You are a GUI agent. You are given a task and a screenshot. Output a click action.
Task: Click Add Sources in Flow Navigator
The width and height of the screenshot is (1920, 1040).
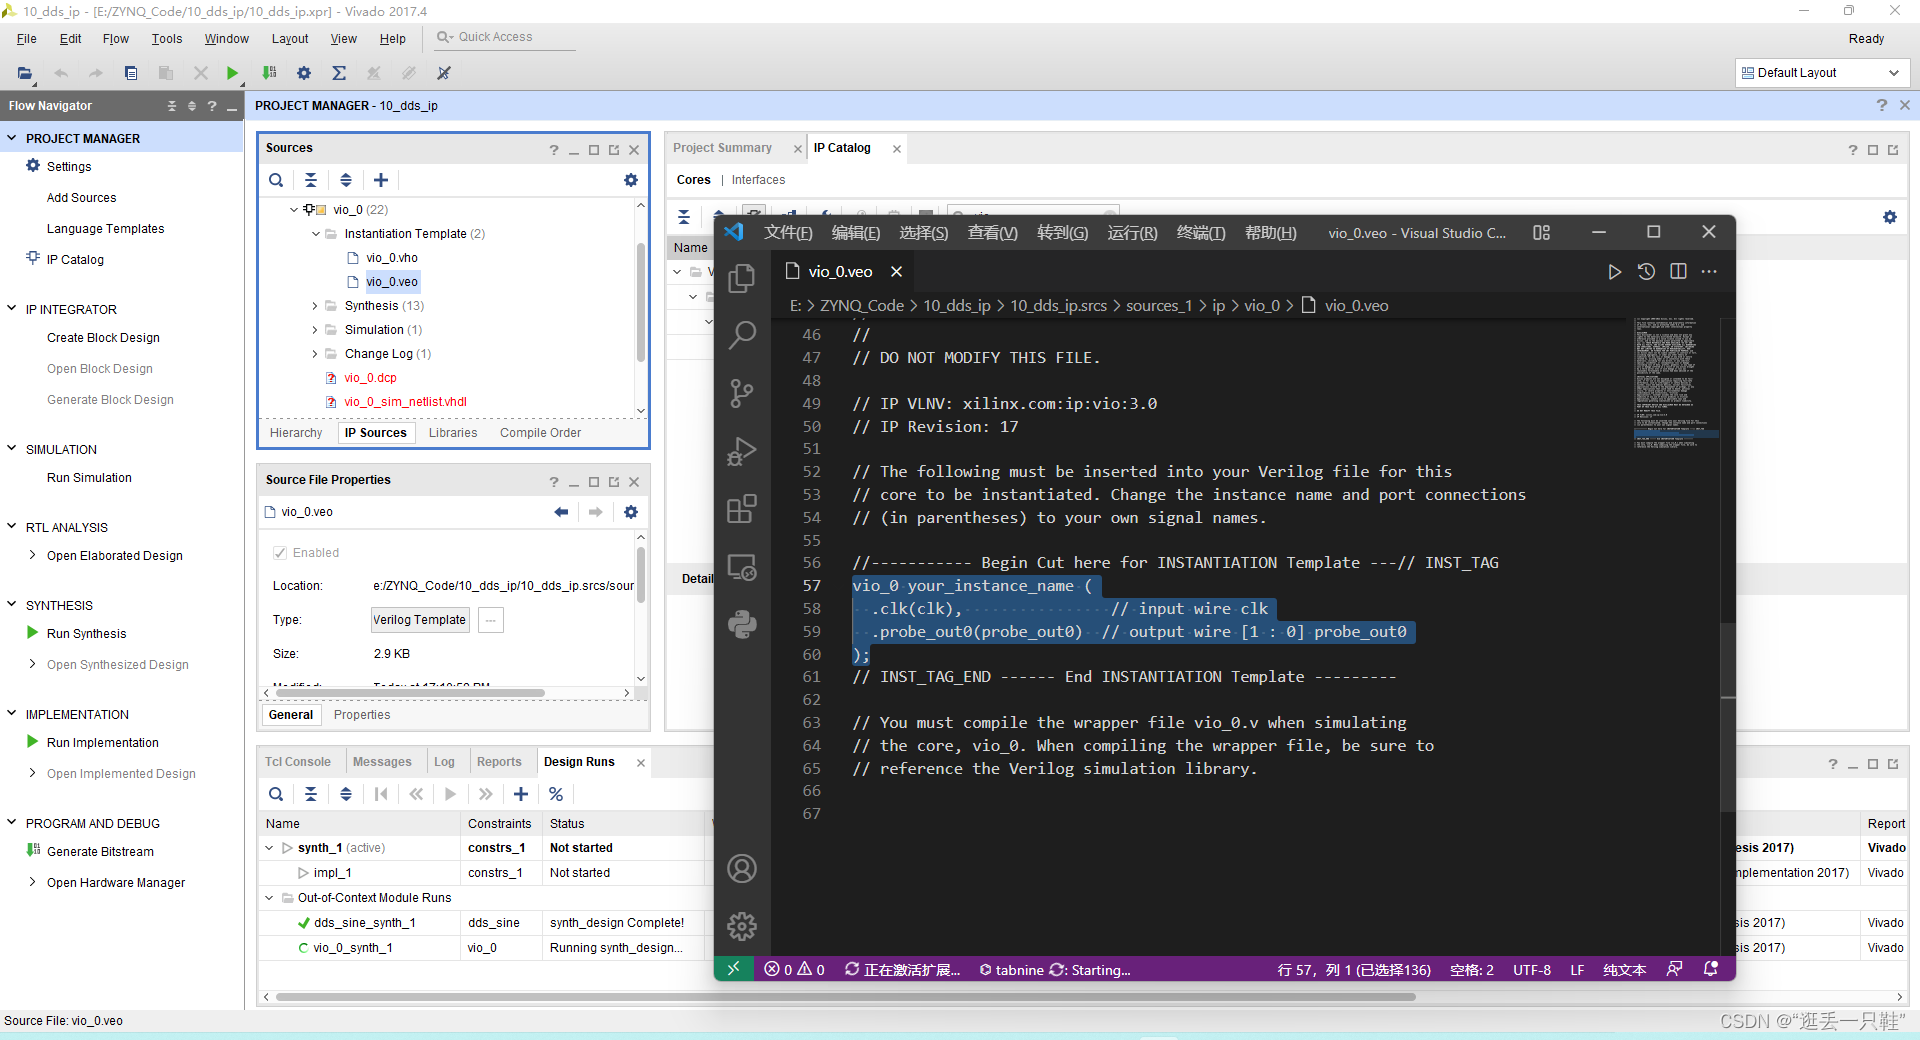(81, 198)
